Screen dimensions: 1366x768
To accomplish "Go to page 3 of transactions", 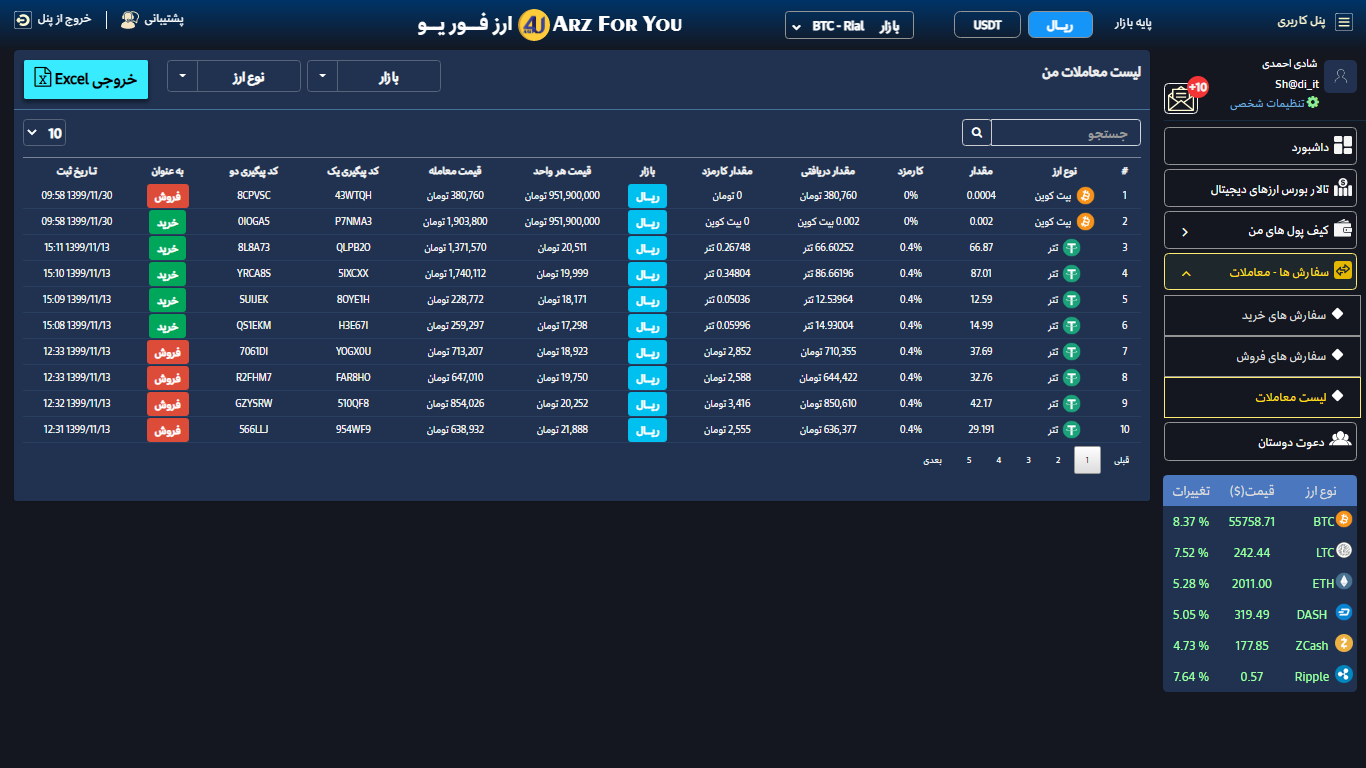I will tap(1028, 460).
